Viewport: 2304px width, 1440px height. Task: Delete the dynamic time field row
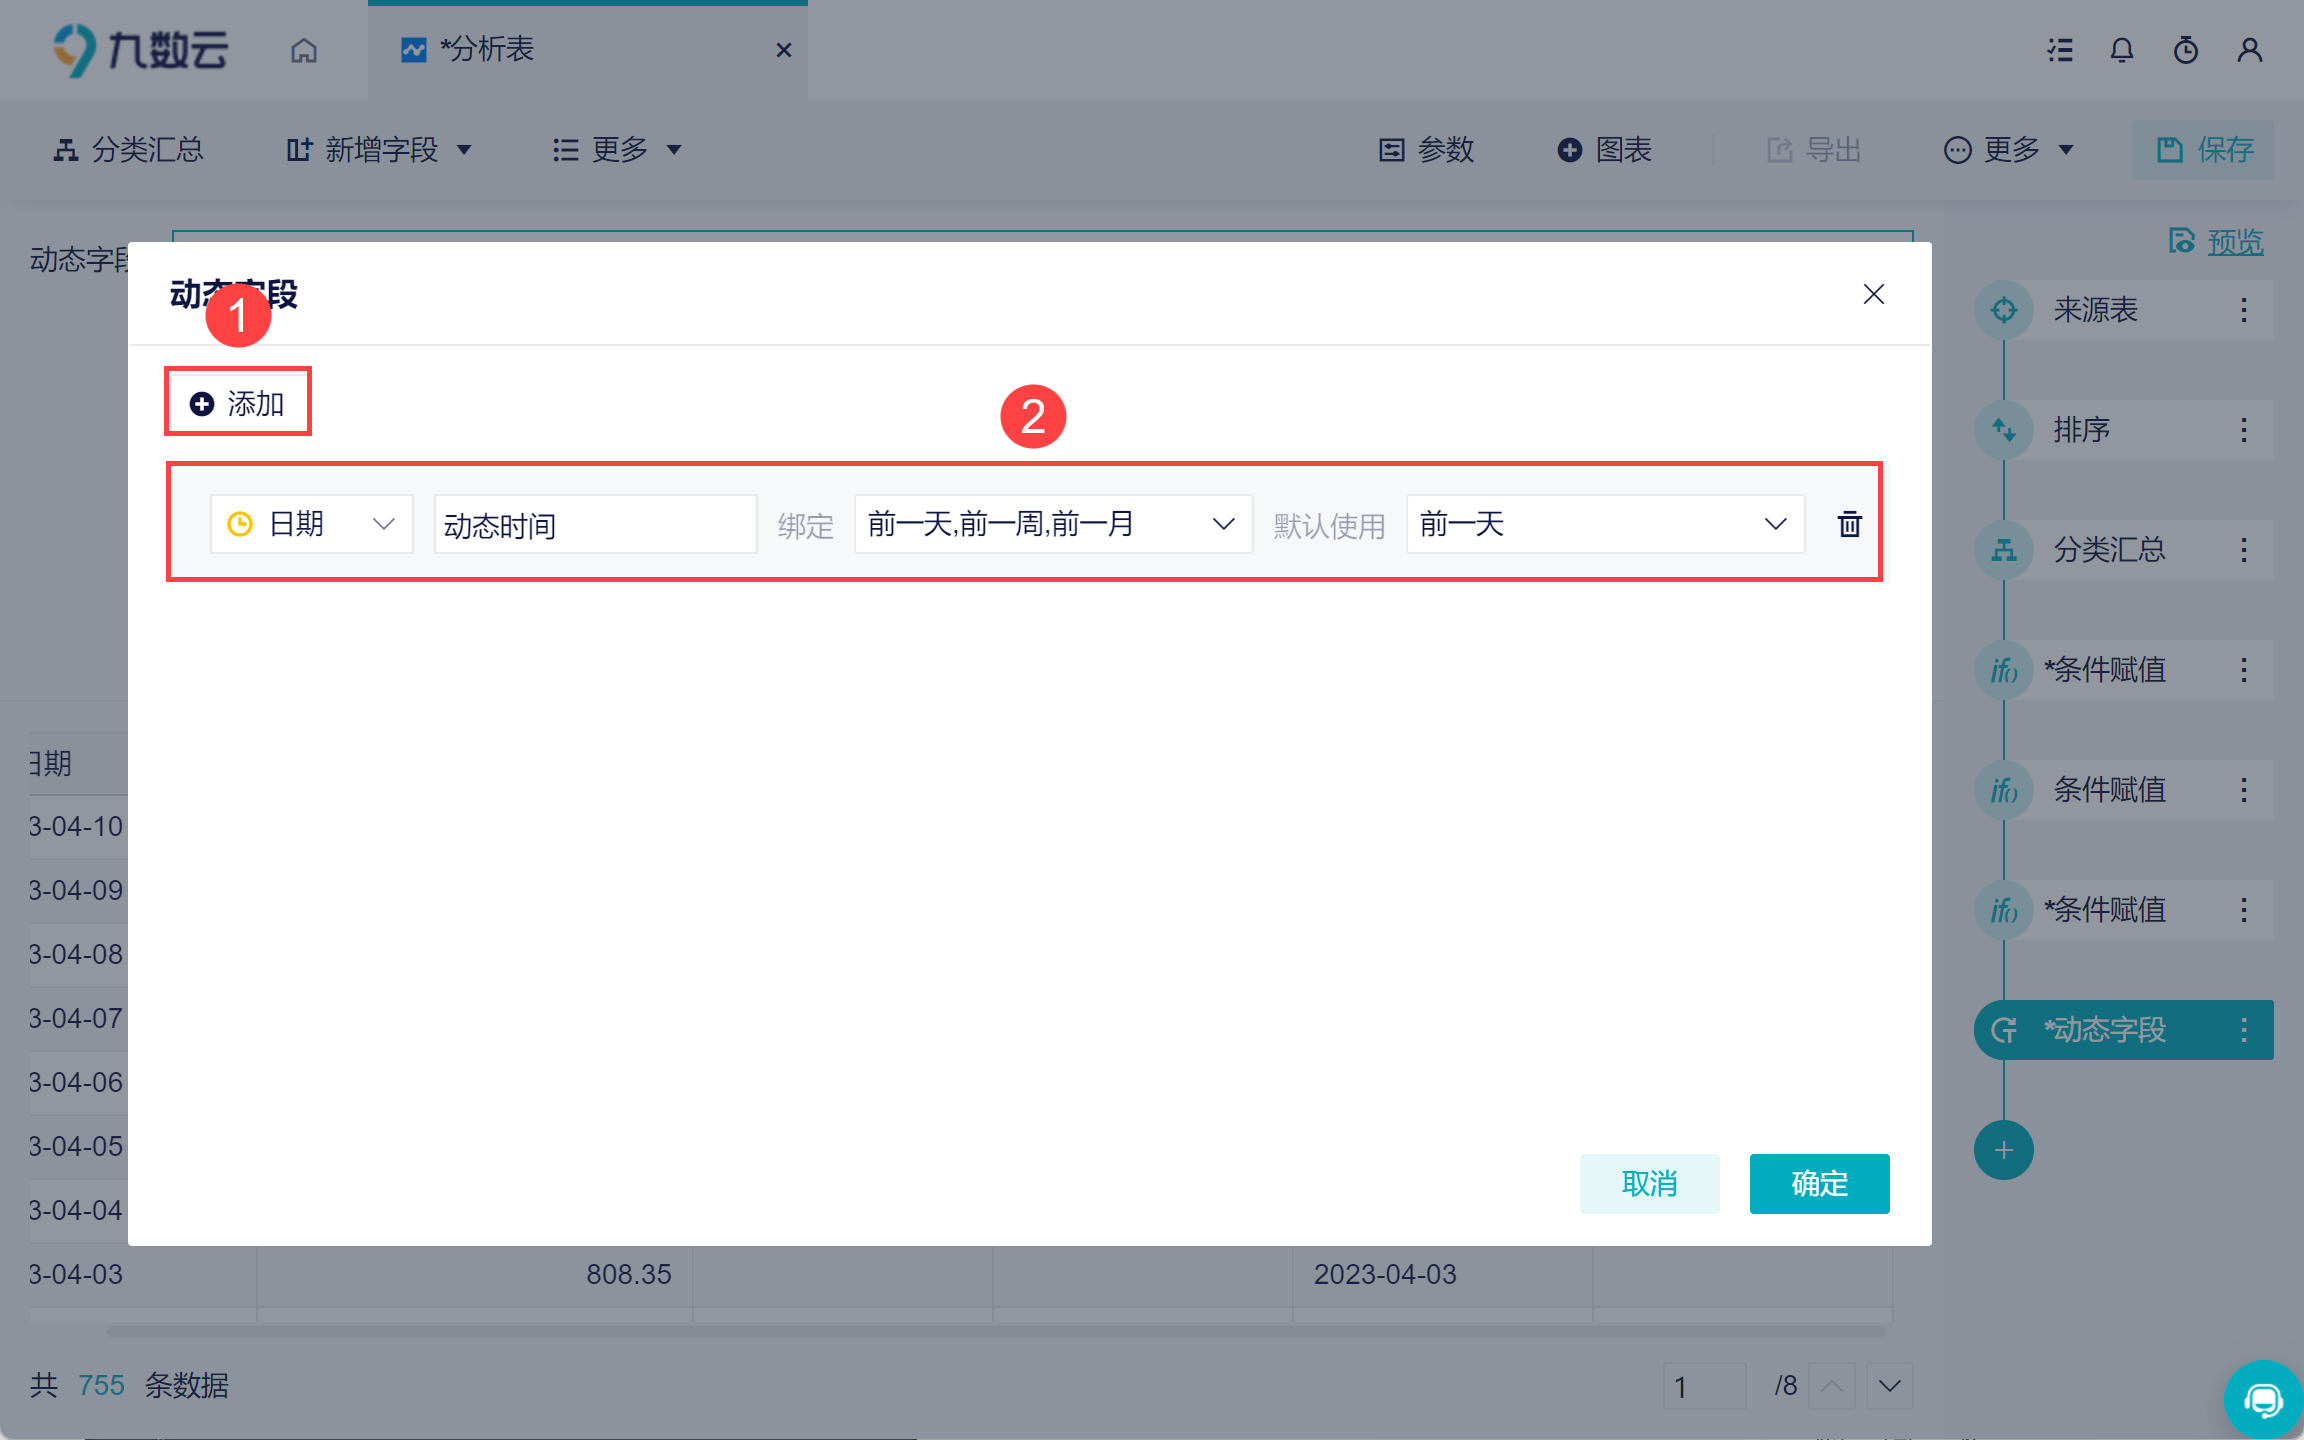tap(1849, 524)
